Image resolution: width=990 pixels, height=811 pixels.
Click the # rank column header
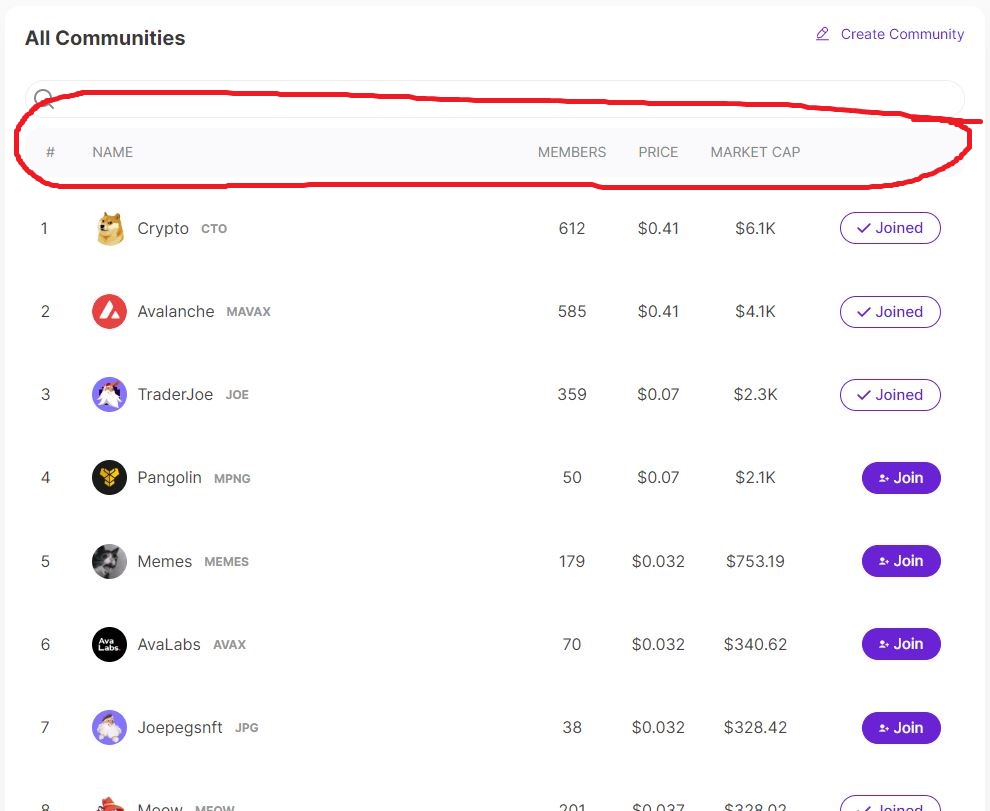tap(50, 152)
